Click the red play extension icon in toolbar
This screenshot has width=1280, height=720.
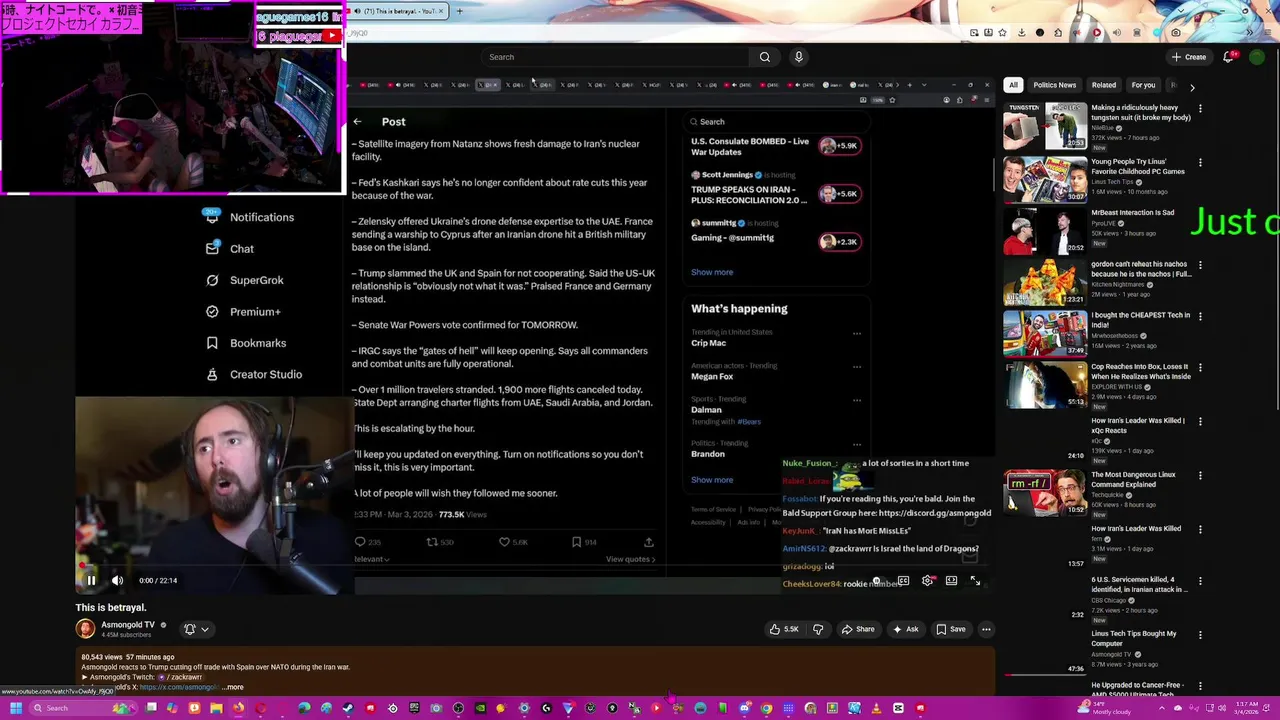click(x=1097, y=32)
